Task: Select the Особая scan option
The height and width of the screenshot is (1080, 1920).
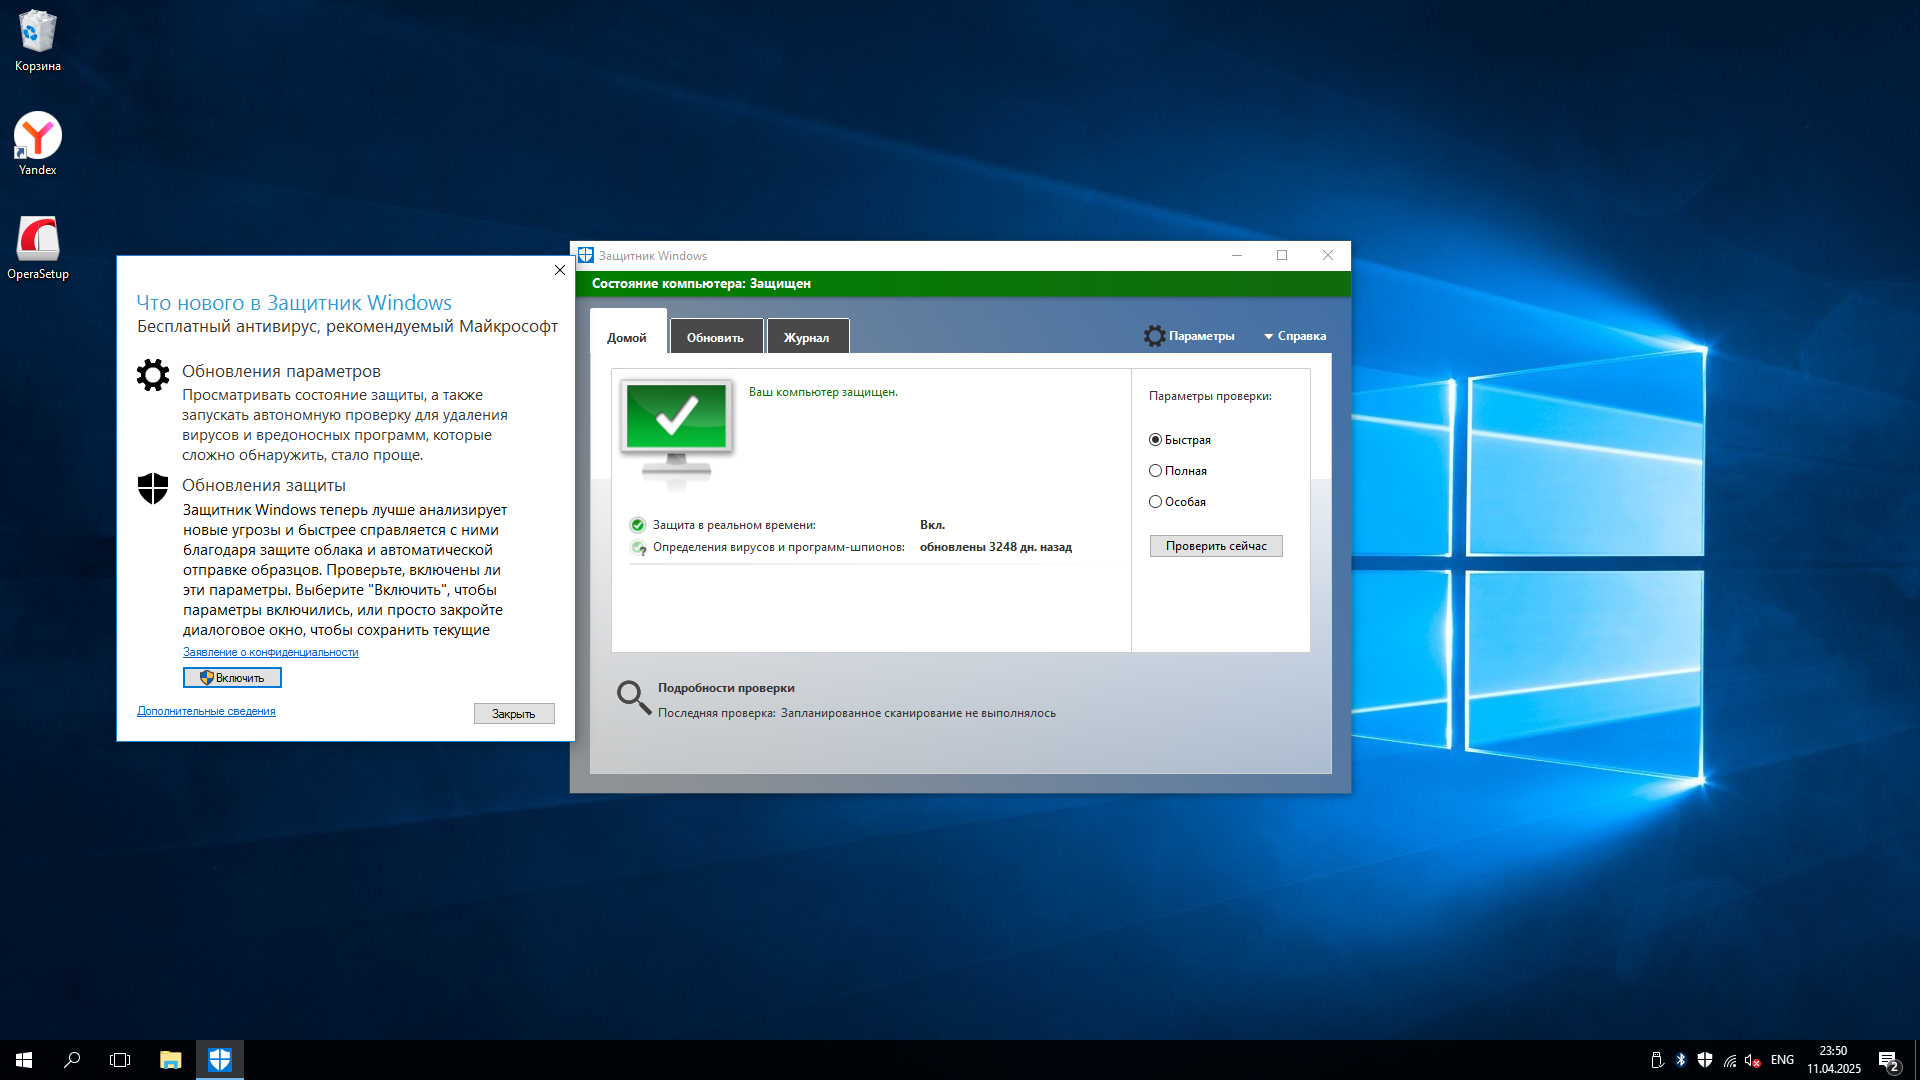Action: coord(1155,502)
